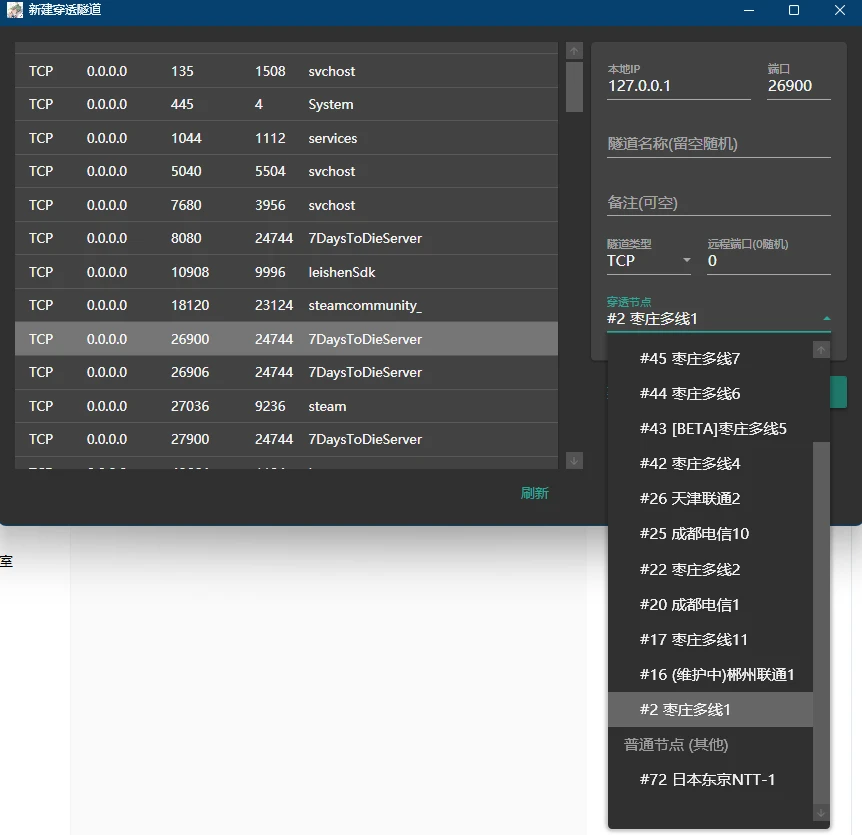The width and height of the screenshot is (862, 835).
Task: Click the 远程端口(0随机) field
Action: tap(769, 261)
